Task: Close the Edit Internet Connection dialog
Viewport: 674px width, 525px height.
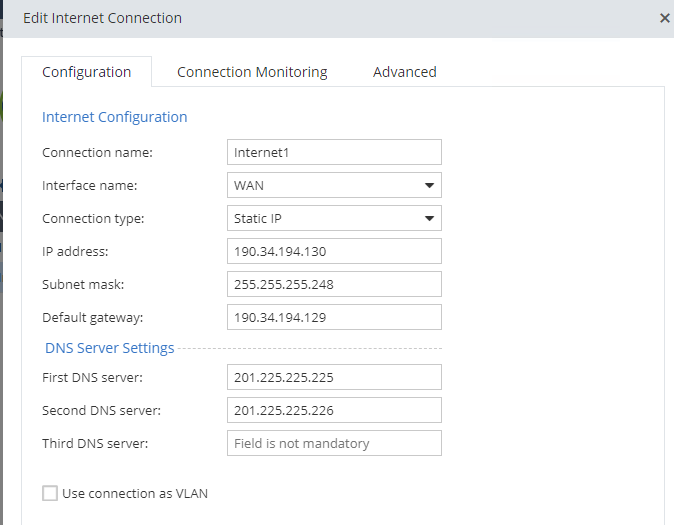Action: 665,18
